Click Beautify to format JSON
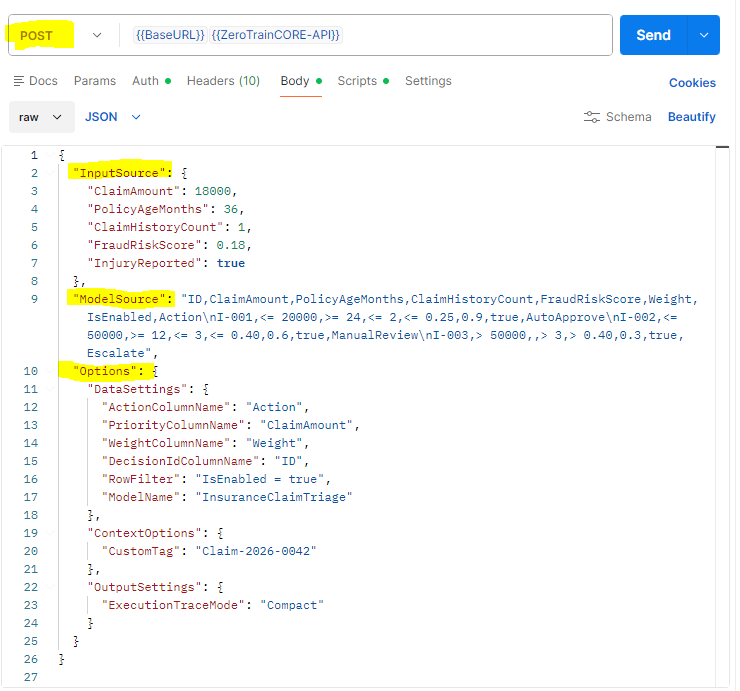Viewport: 740px width, 691px height. [x=691, y=117]
